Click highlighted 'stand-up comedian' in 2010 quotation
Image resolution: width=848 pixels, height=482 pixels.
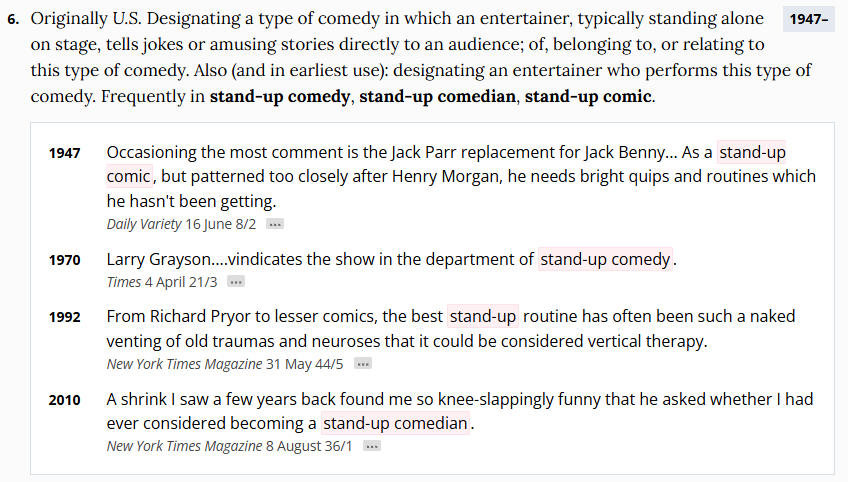[395, 423]
